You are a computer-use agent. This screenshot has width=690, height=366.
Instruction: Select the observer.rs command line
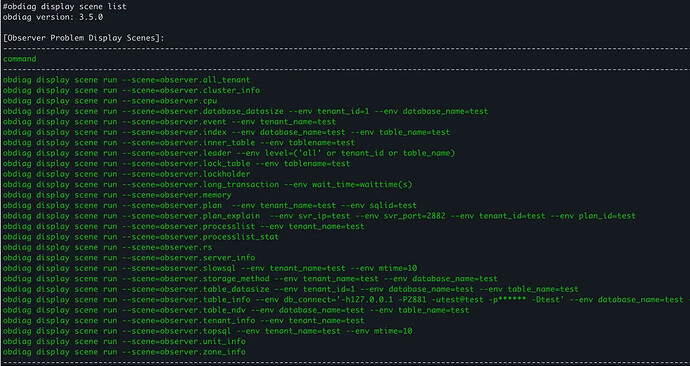(x=107, y=248)
